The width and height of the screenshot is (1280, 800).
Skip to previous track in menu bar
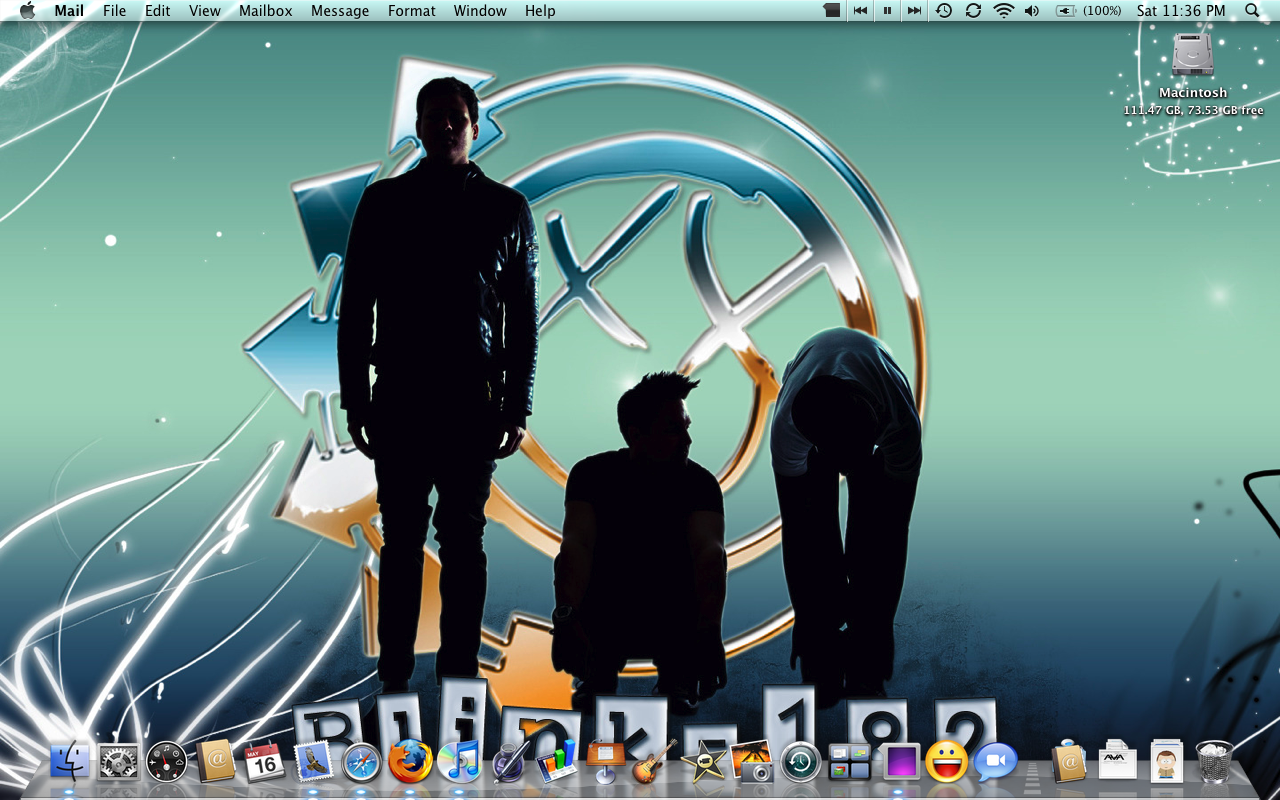tap(860, 11)
